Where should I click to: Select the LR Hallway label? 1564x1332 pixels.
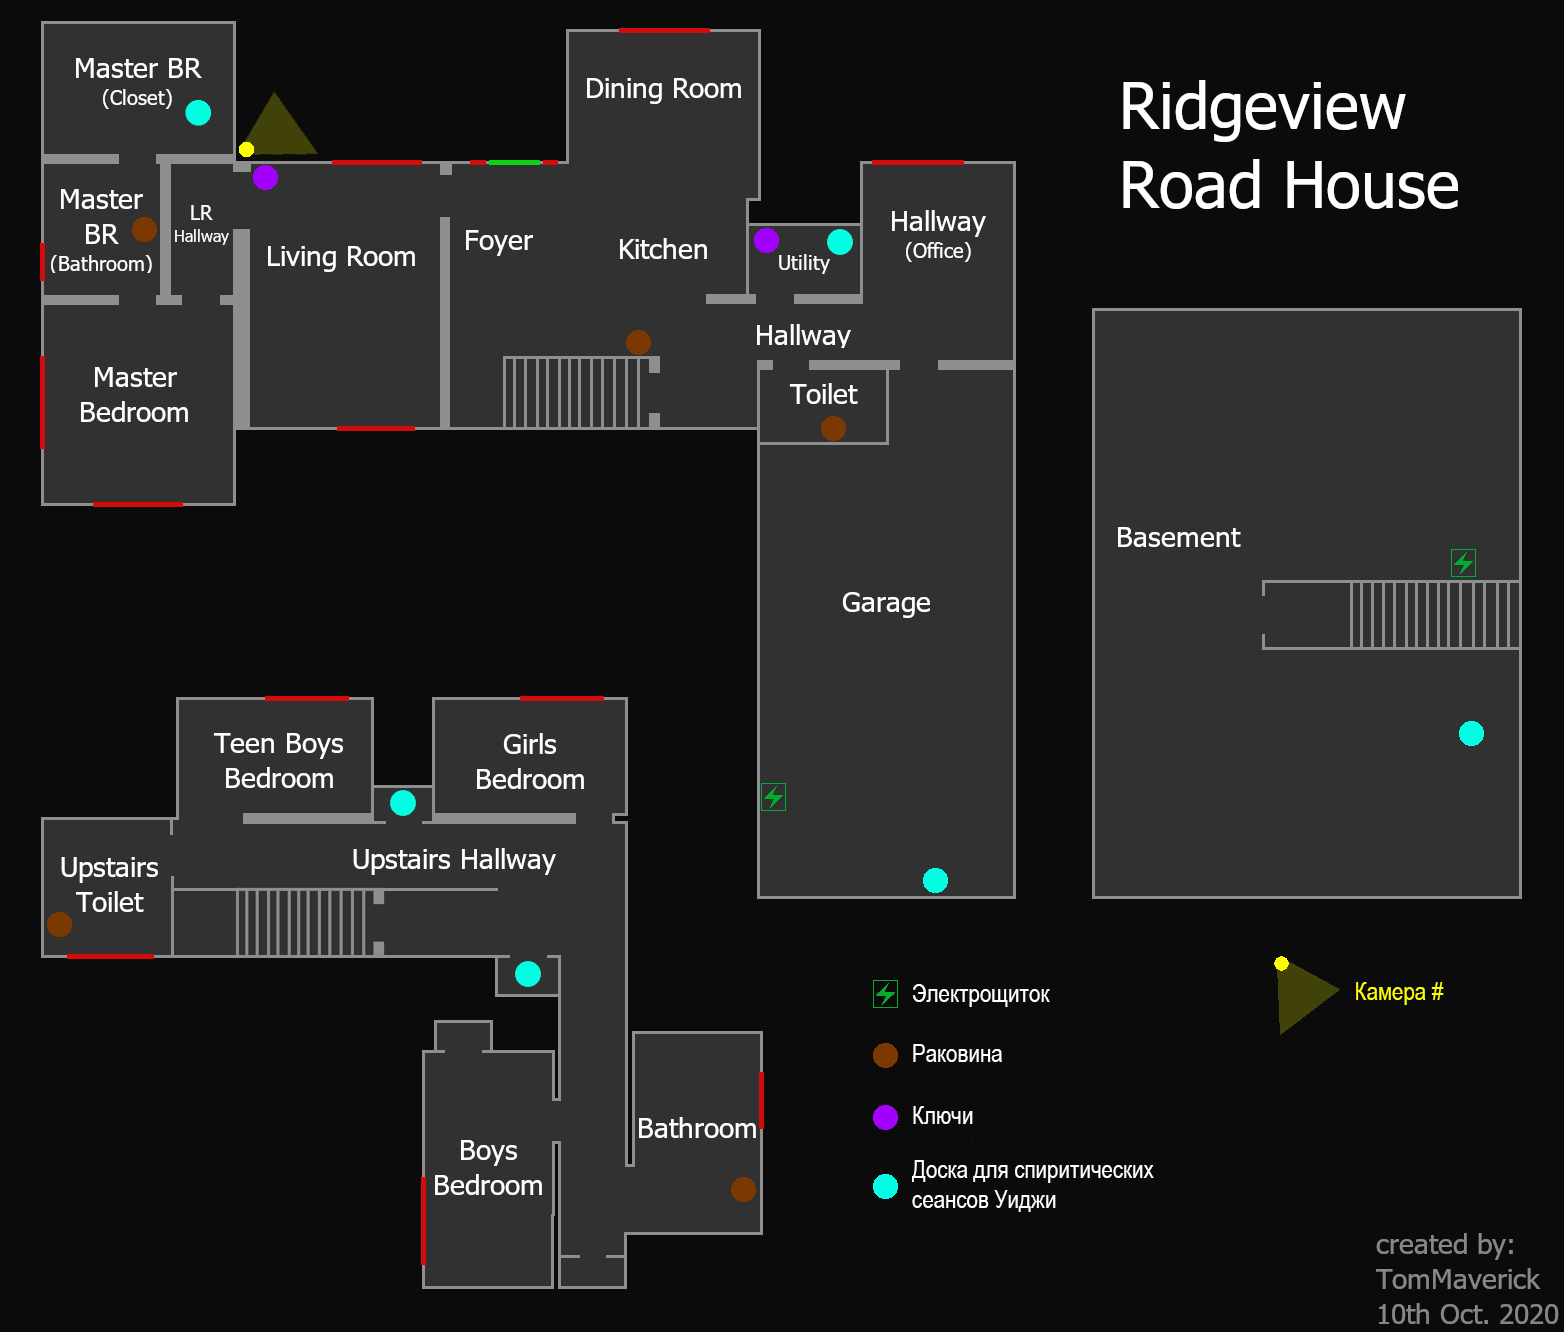(201, 224)
